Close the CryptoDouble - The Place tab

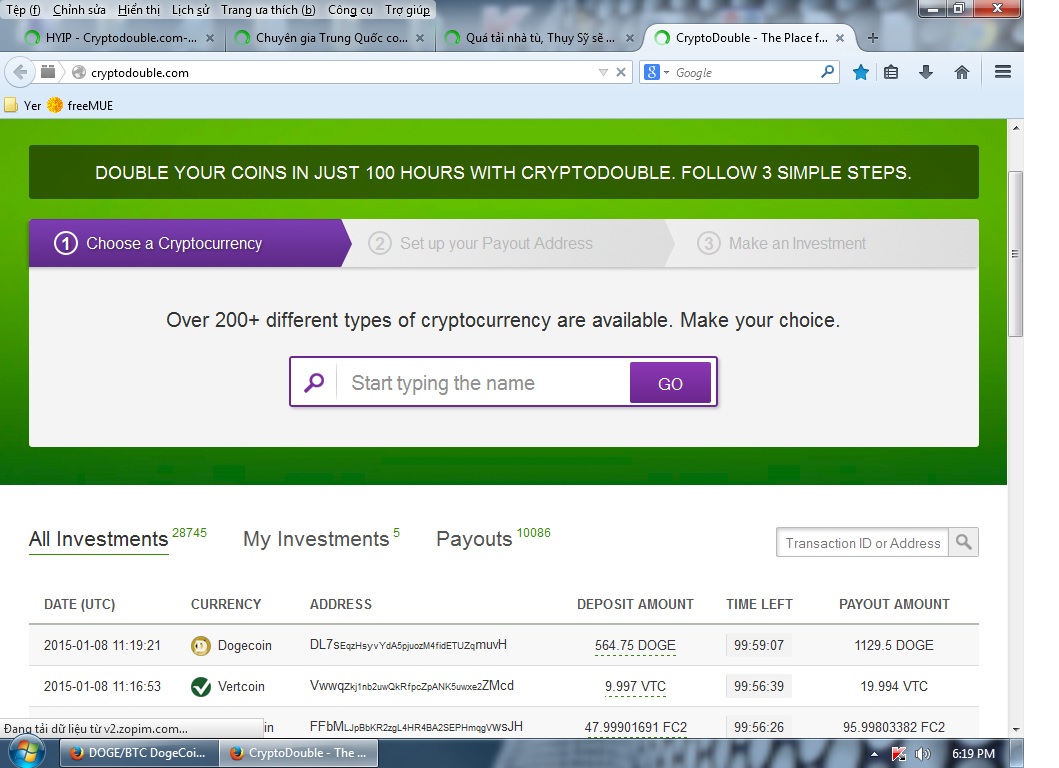(x=840, y=38)
